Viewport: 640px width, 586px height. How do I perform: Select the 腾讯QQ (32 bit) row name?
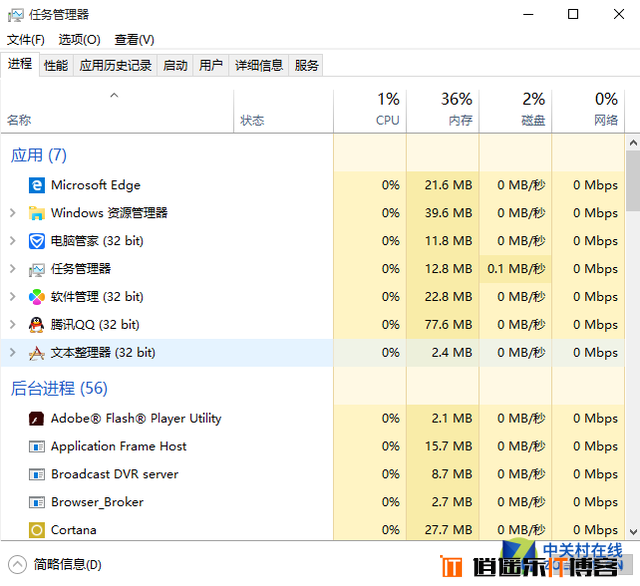tap(95, 324)
